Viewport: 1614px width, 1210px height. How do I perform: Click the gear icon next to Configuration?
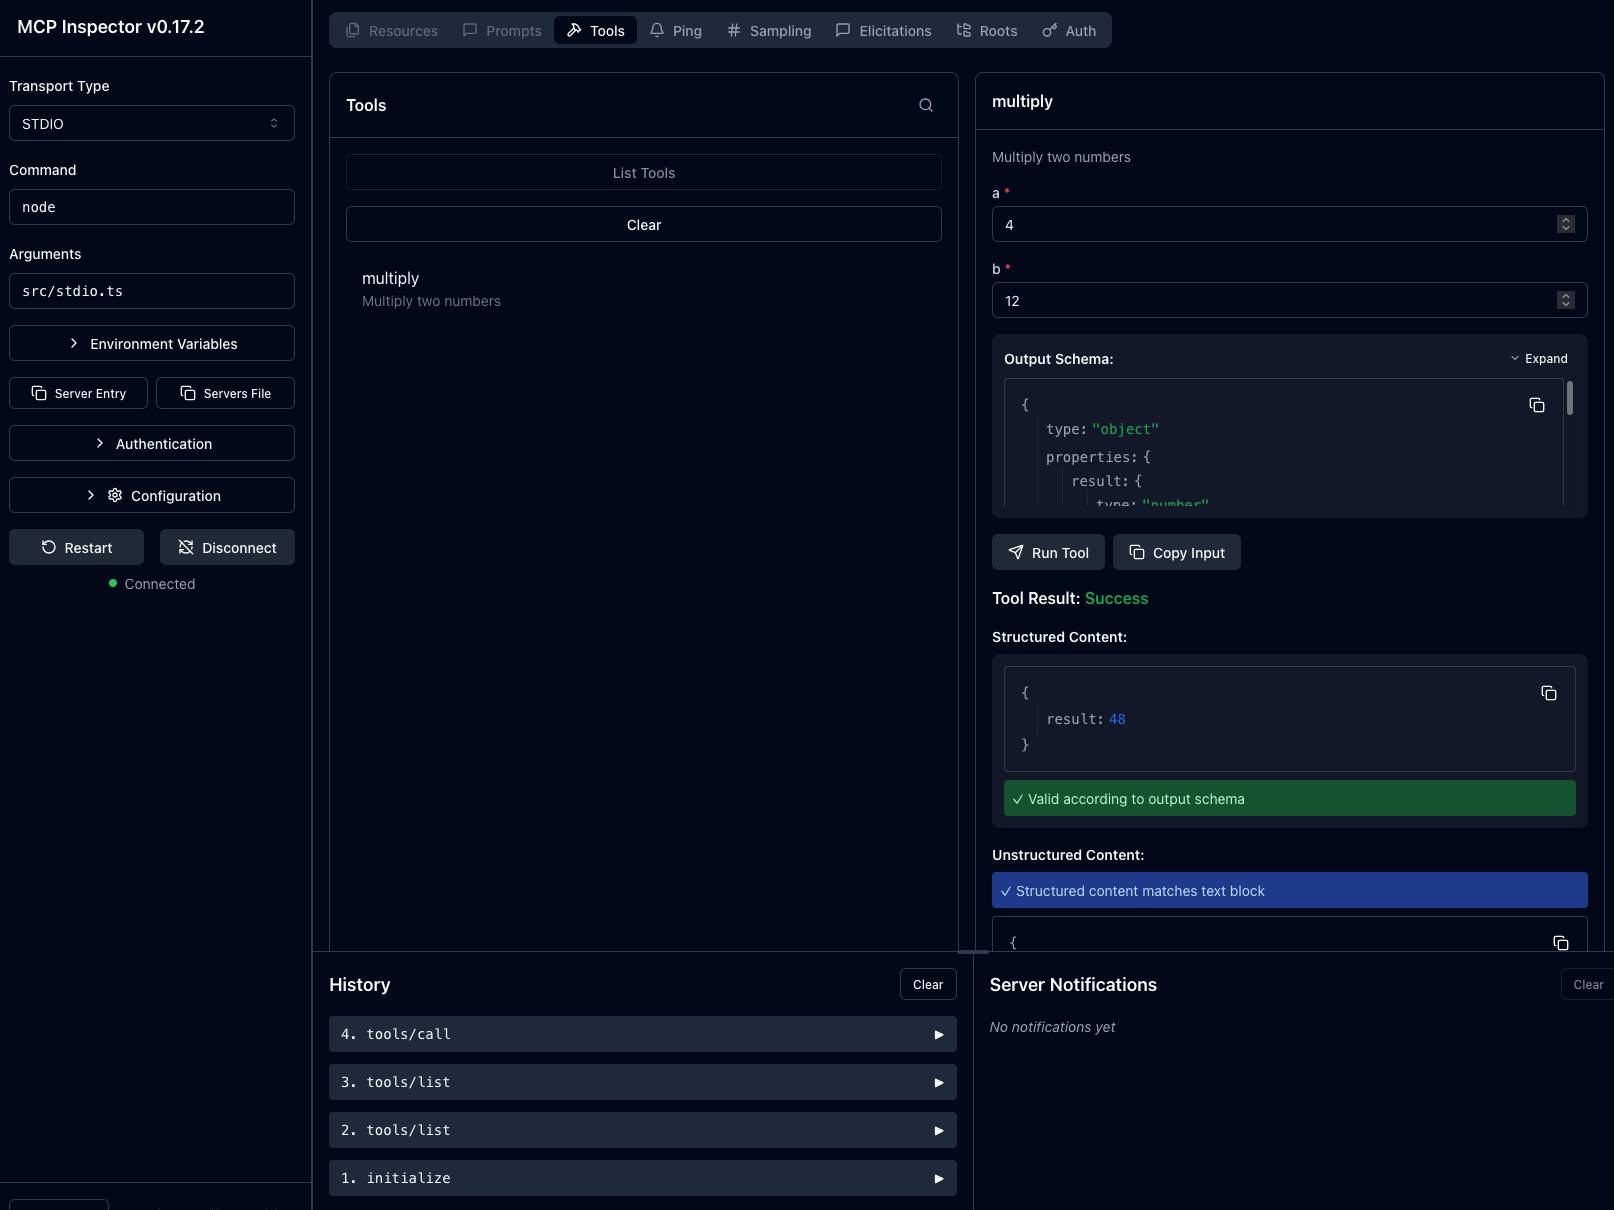point(114,495)
